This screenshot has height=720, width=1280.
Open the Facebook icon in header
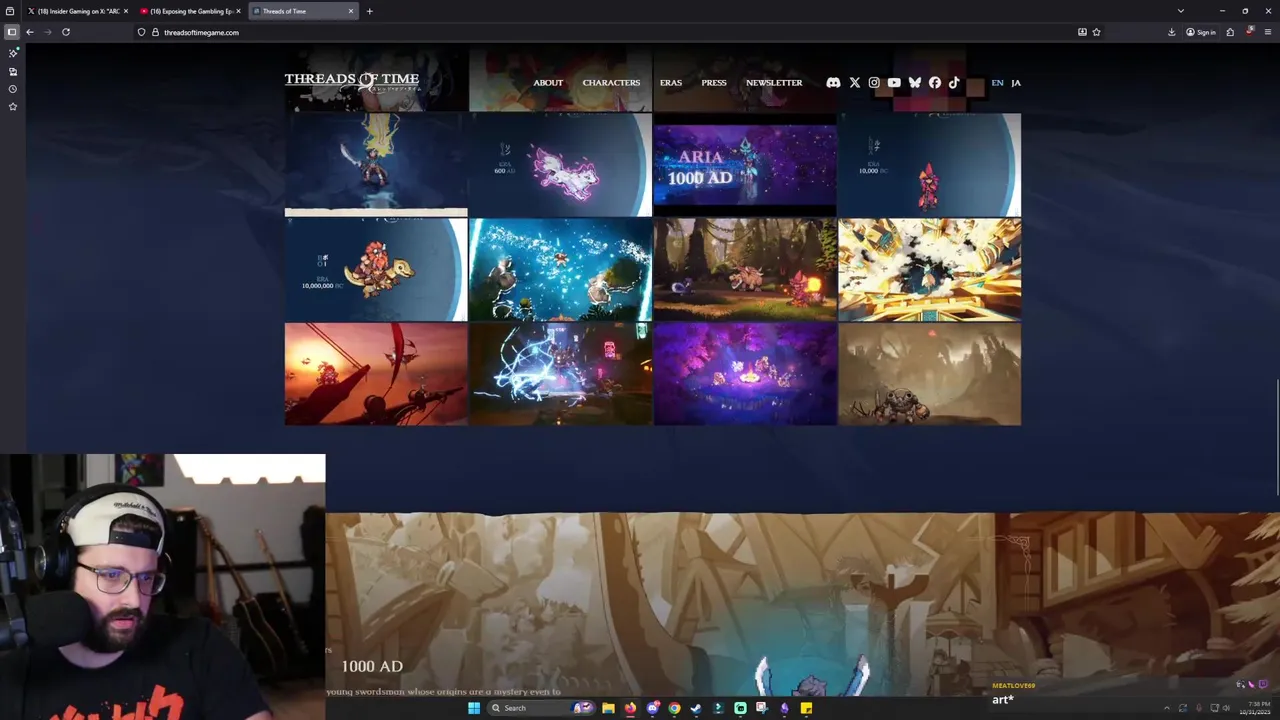934,83
